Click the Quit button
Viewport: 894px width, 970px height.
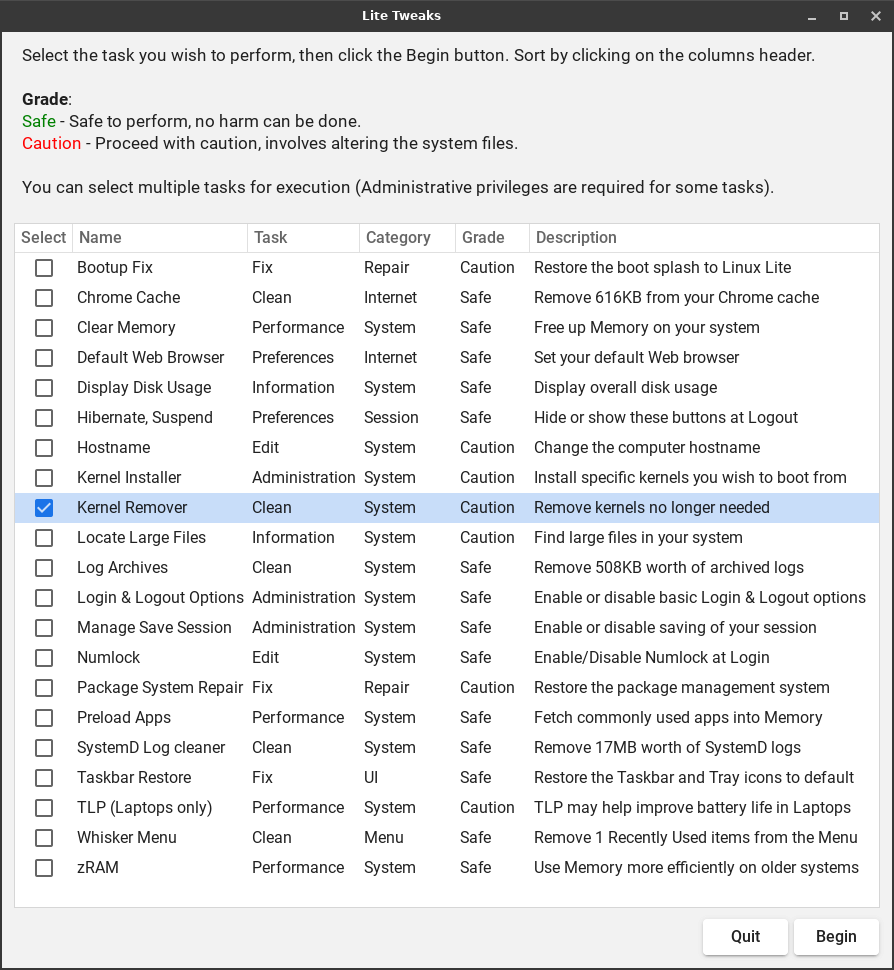click(745, 937)
